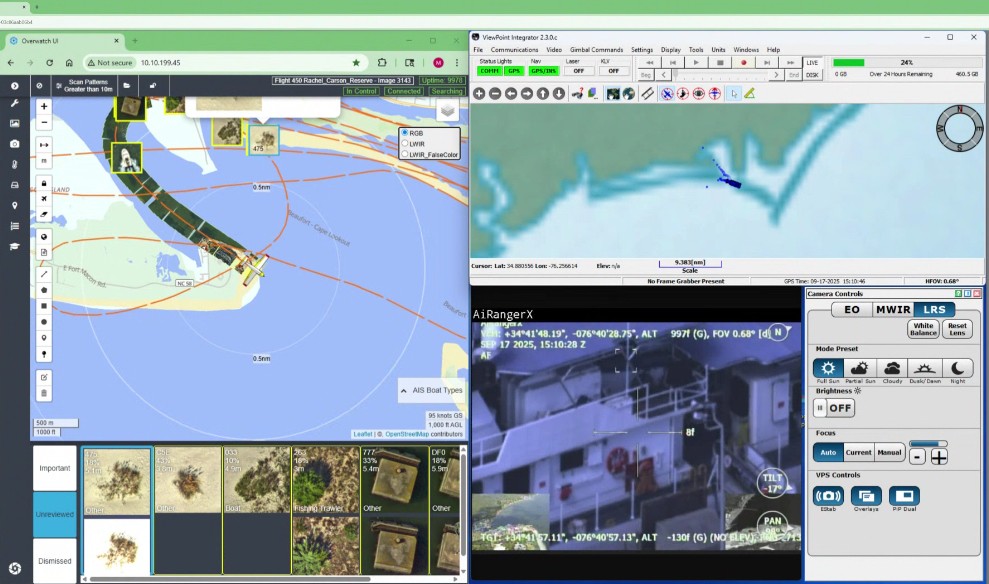The height and width of the screenshot is (584, 989).
Task: Click the Reset Lens button
Action: coord(957,329)
